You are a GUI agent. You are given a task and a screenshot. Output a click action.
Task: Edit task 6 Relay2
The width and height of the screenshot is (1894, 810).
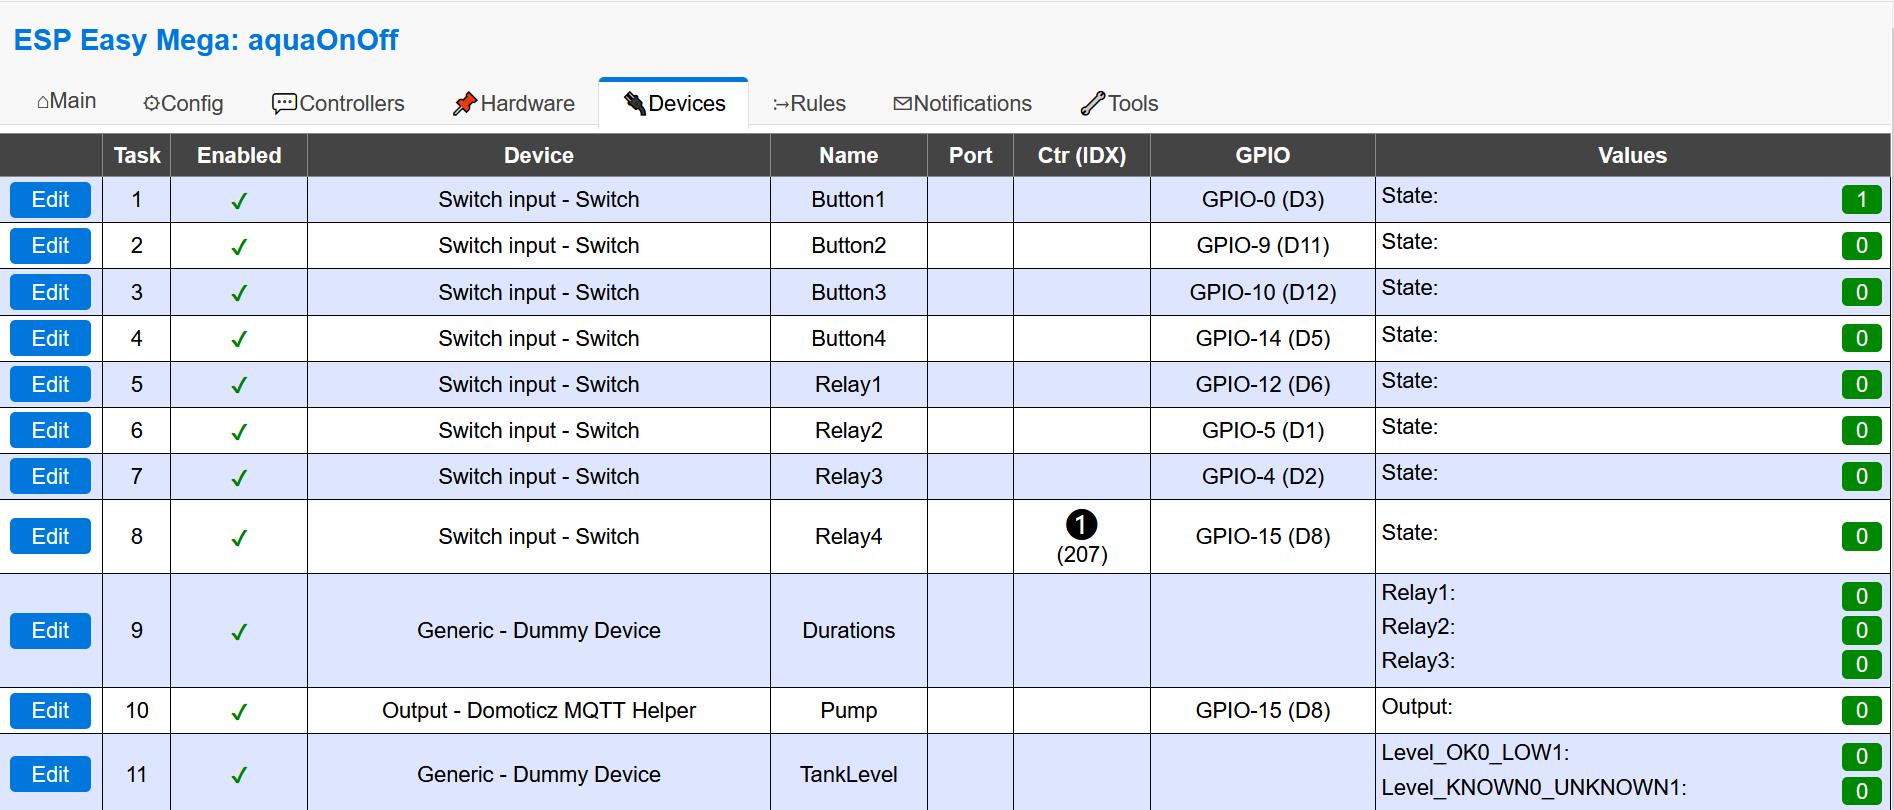51,430
